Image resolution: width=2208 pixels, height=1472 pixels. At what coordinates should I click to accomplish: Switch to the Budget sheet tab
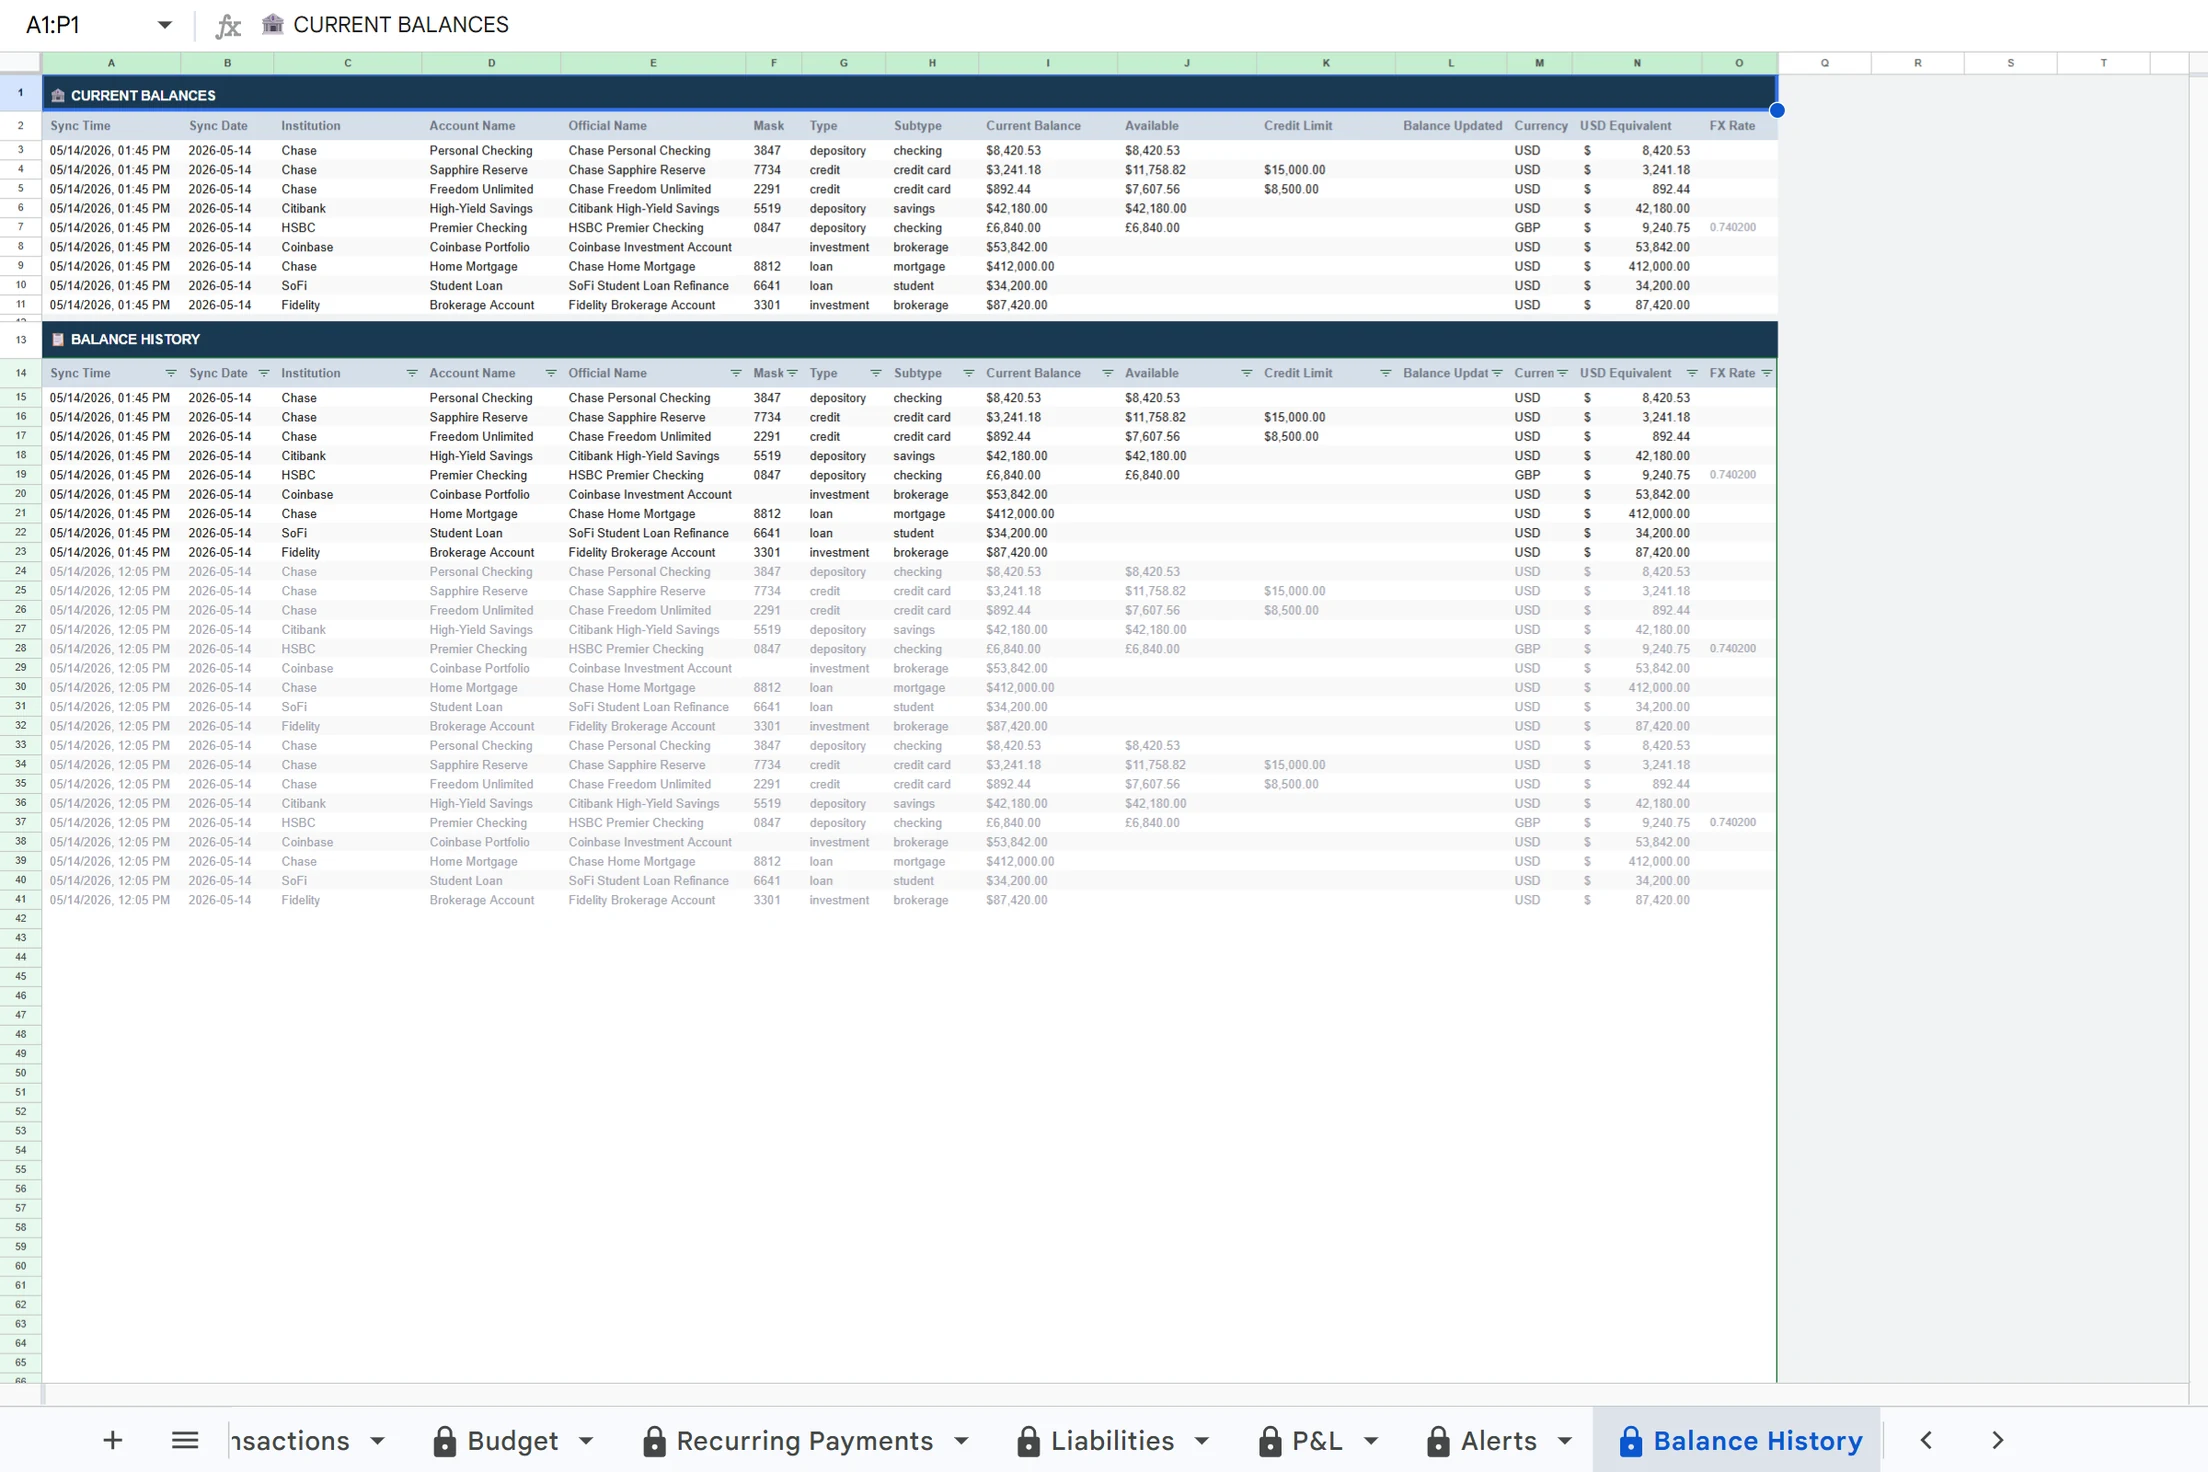[512, 1441]
